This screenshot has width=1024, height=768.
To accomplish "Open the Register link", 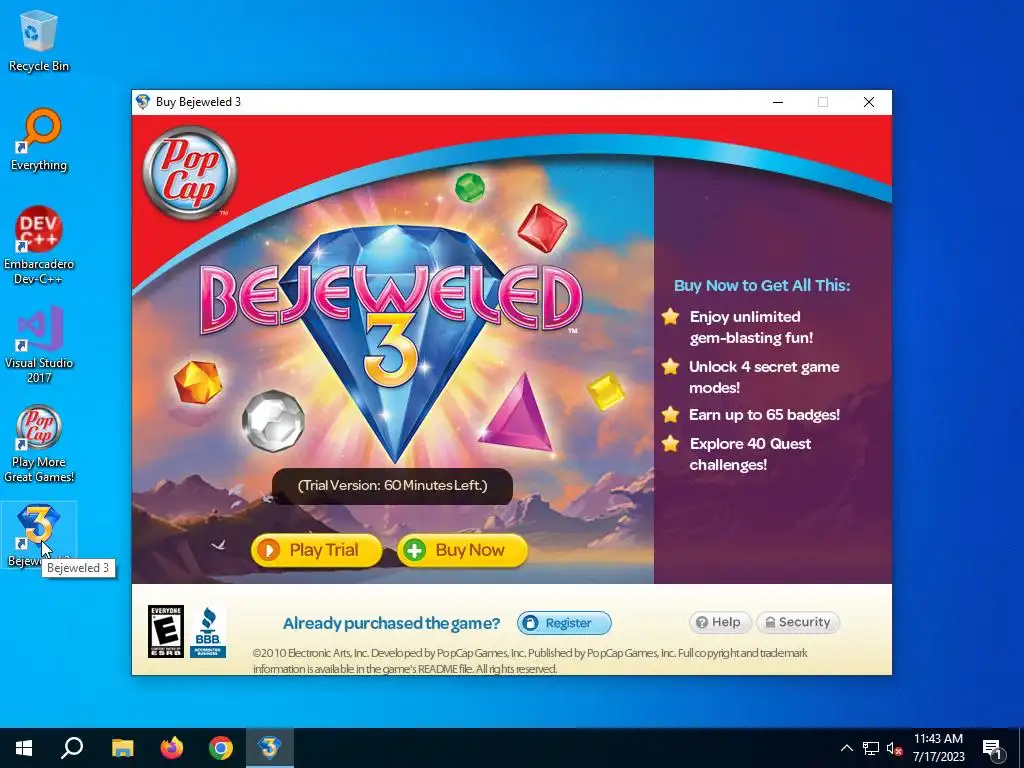I will click(564, 623).
